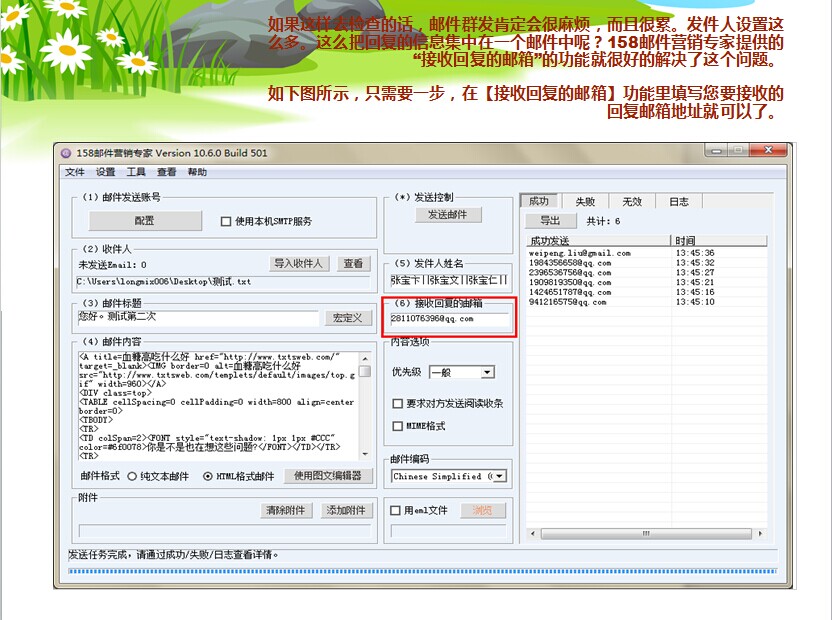Enable the 使用本机SMTP服务 checkbox
The image size is (832, 620).
pyautogui.click(x=226, y=222)
